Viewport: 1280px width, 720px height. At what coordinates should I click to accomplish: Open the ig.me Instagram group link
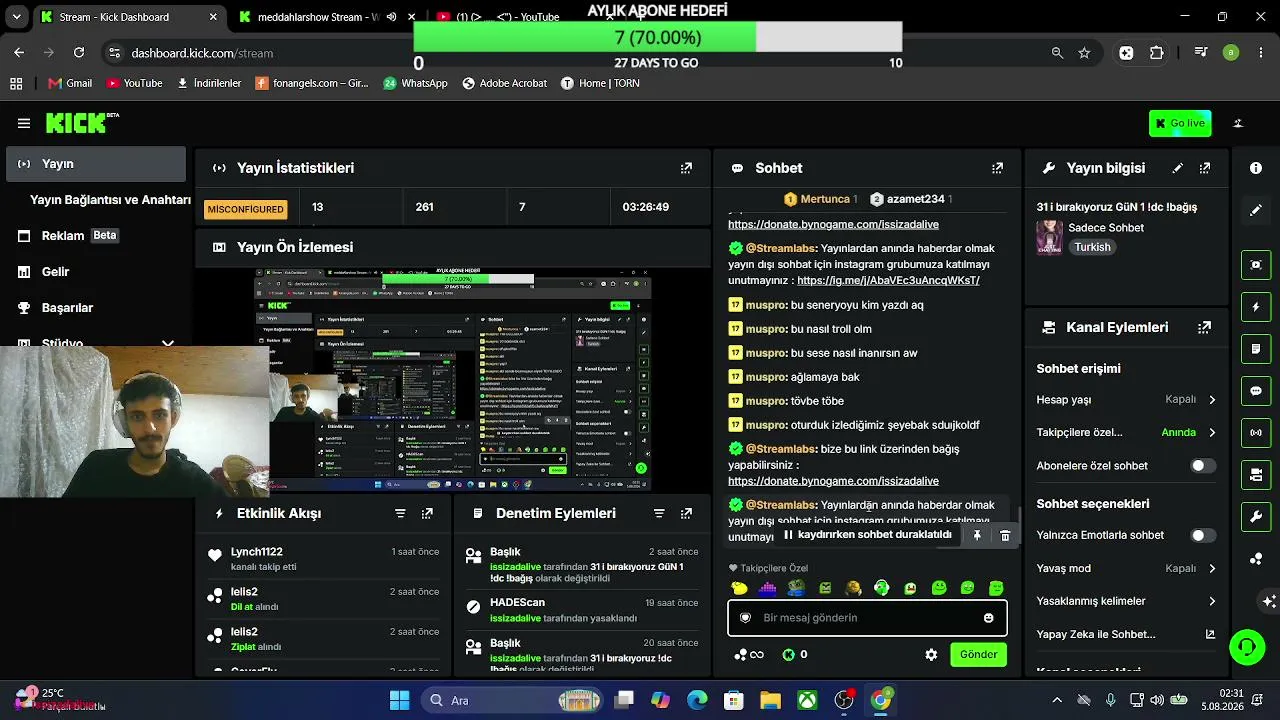[x=888, y=281]
